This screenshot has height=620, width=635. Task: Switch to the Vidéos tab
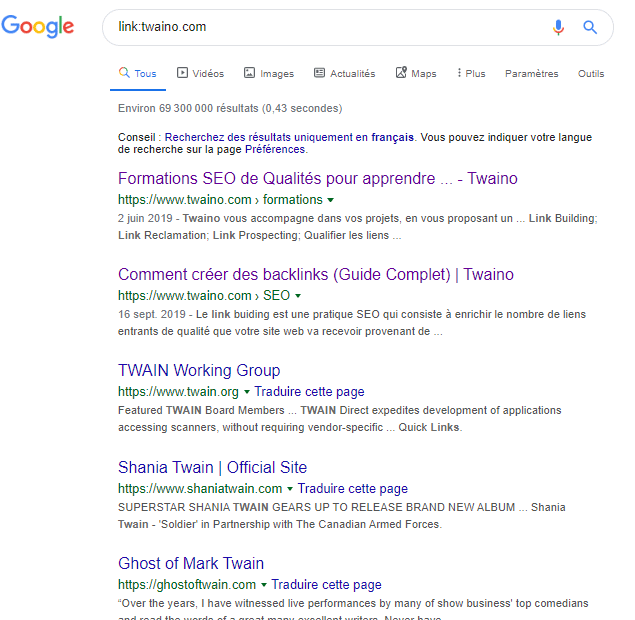[x=200, y=74]
